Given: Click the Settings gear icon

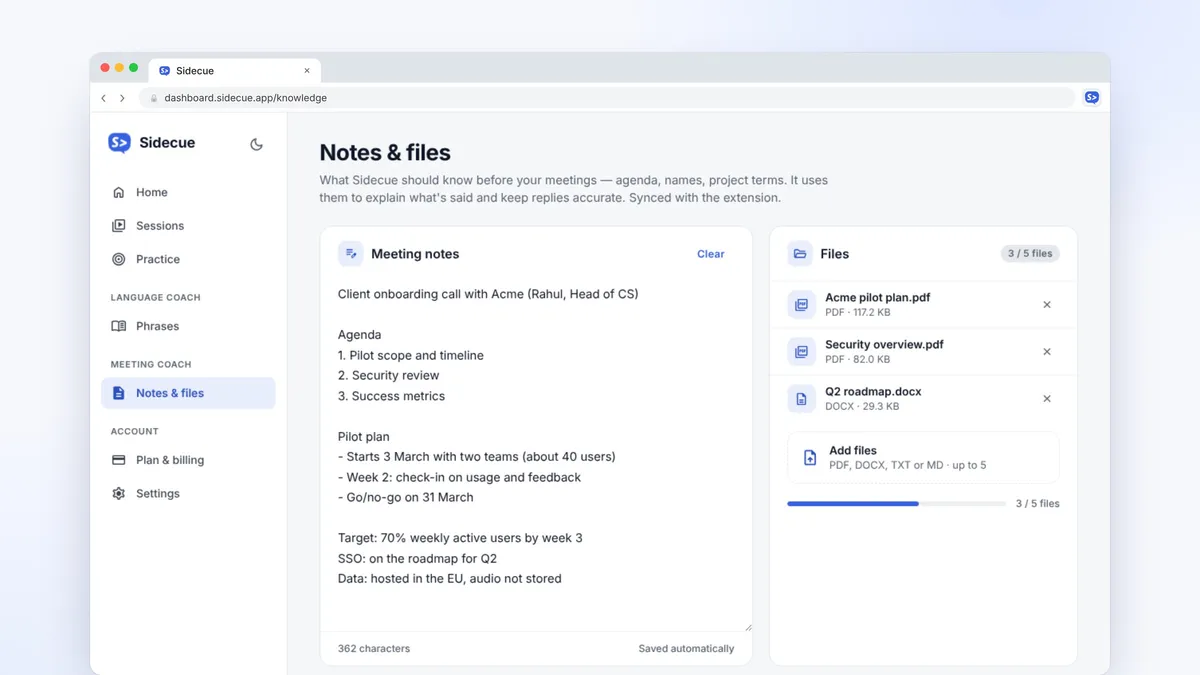Looking at the screenshot, I should click(119, 494).
